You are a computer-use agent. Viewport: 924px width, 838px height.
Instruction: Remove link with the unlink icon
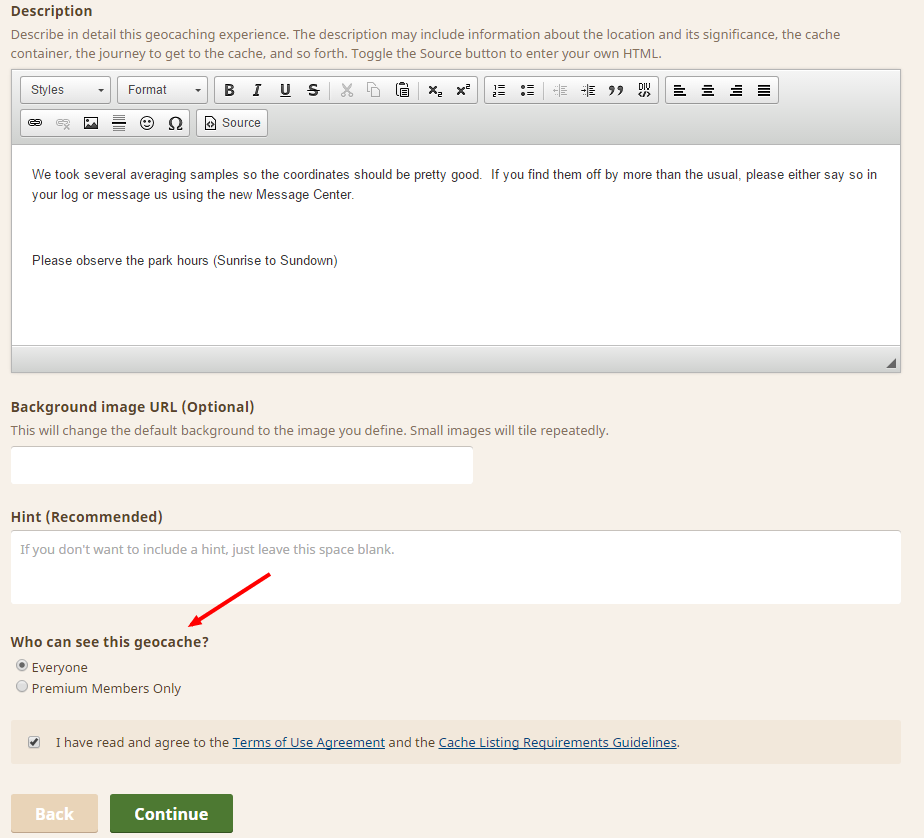coord(63,123)
